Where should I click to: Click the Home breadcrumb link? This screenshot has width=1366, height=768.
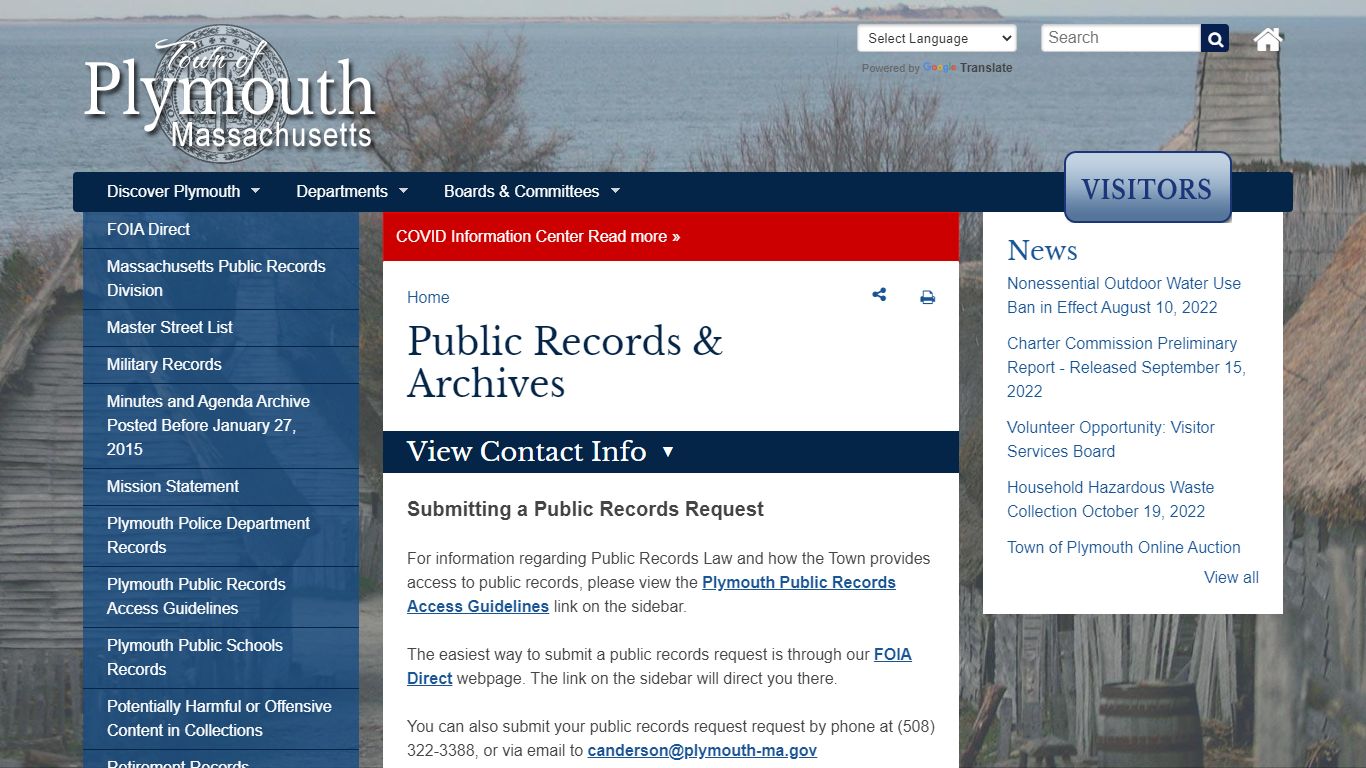428,297
